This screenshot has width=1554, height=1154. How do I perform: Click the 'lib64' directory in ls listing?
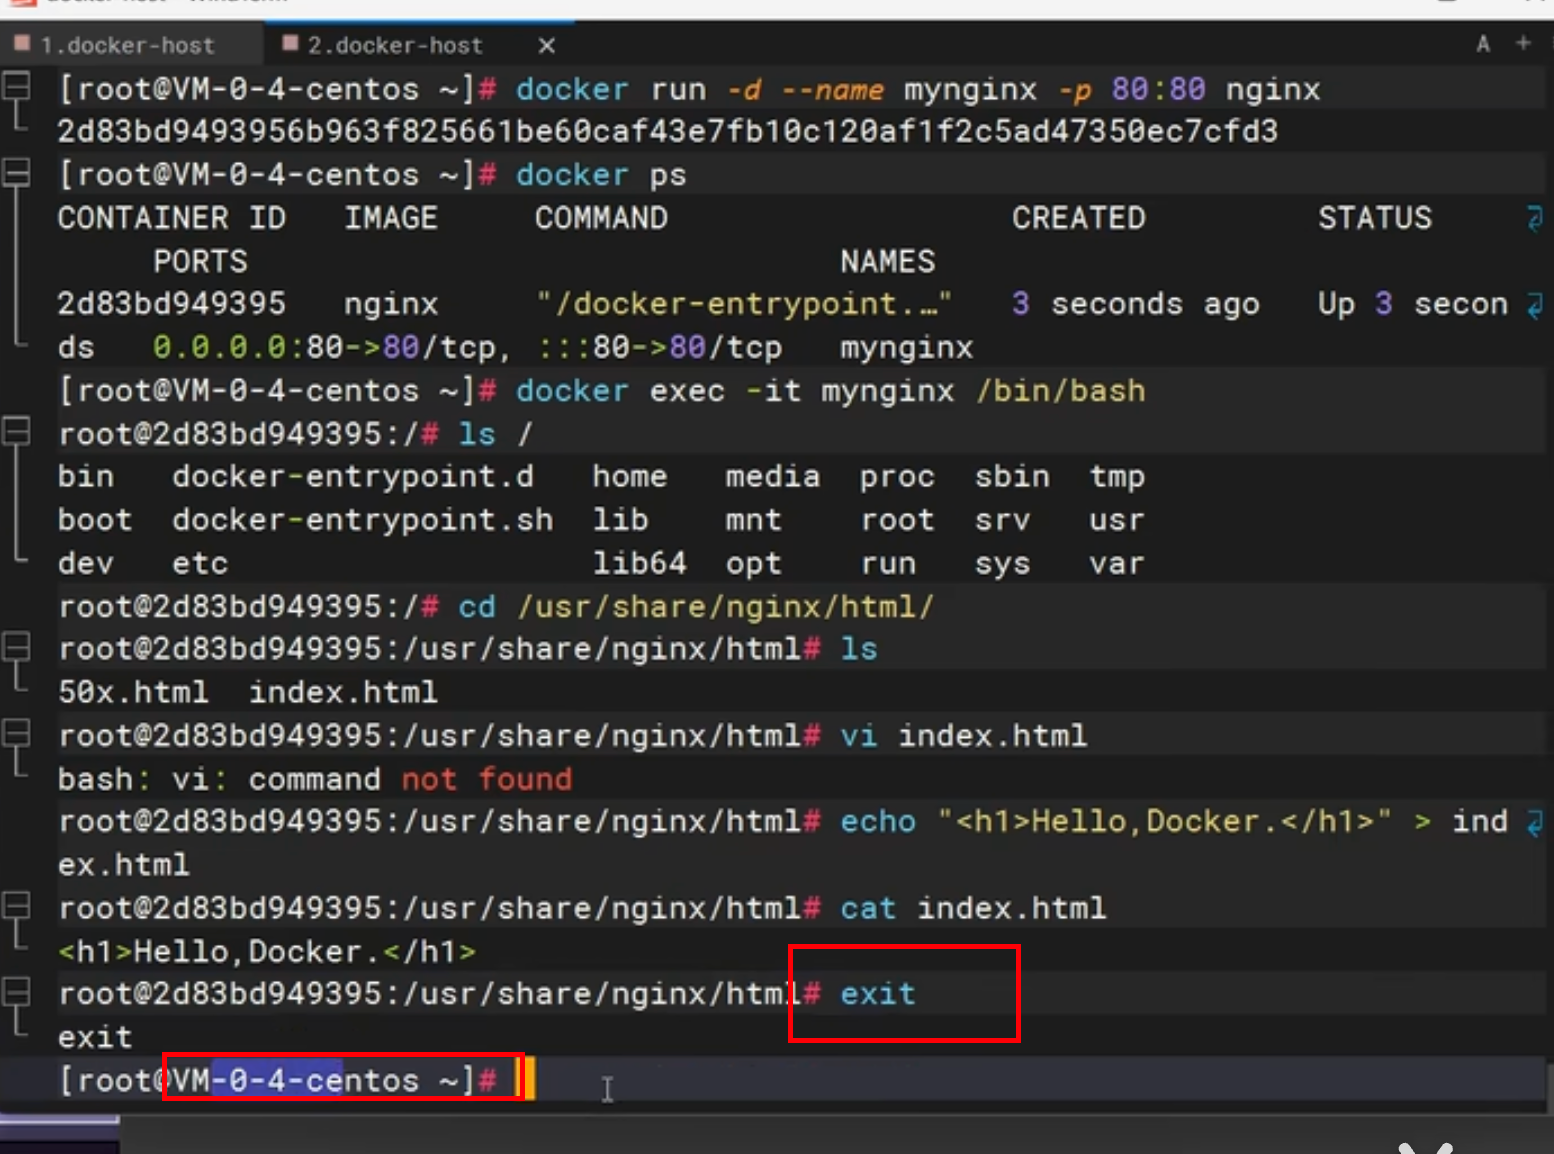[x=640, y=562]
